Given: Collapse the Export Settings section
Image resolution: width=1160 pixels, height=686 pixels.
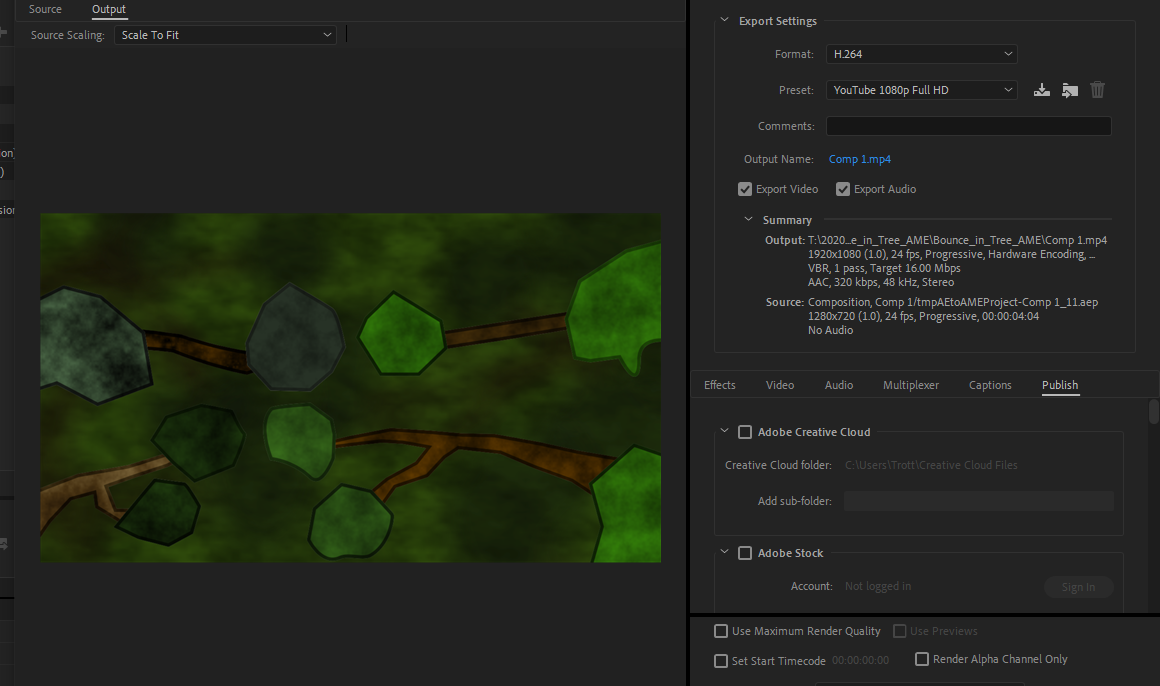Looking at the screenshot, I should click(x=724, y=20).
